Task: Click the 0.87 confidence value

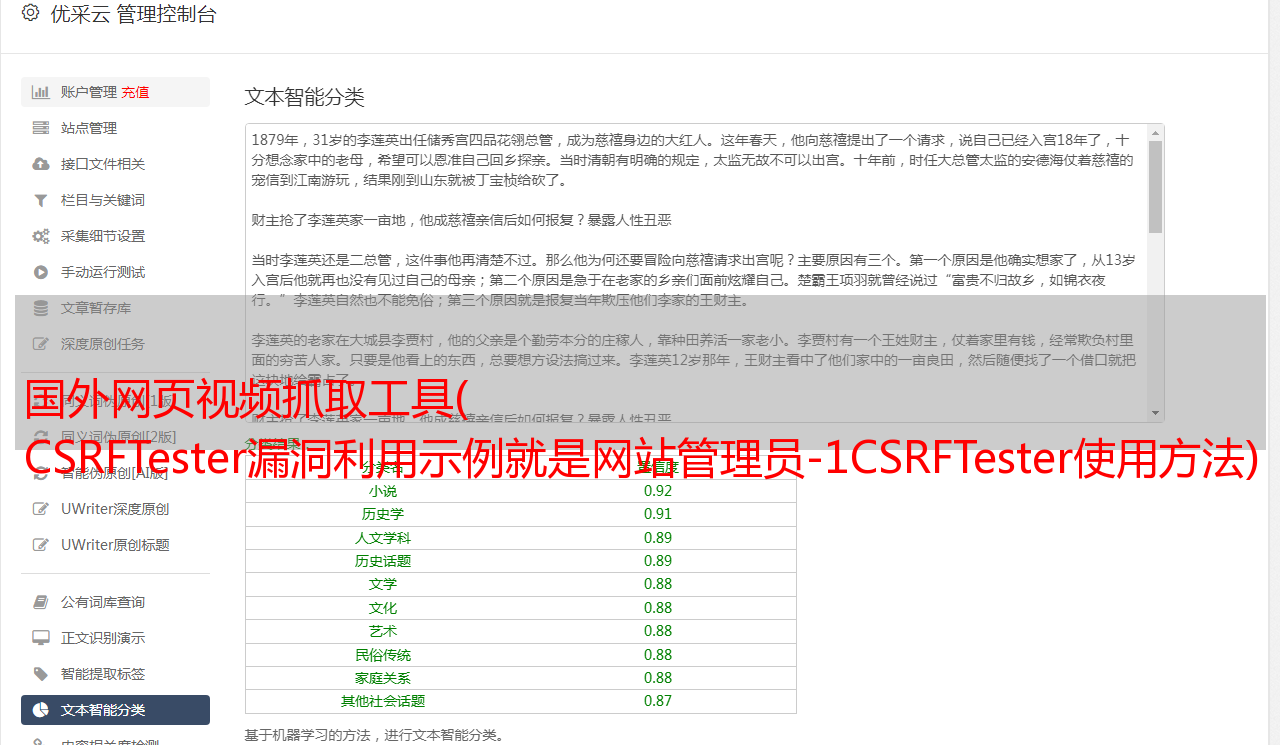Action: pyautogui.click(x=658, y=701)
